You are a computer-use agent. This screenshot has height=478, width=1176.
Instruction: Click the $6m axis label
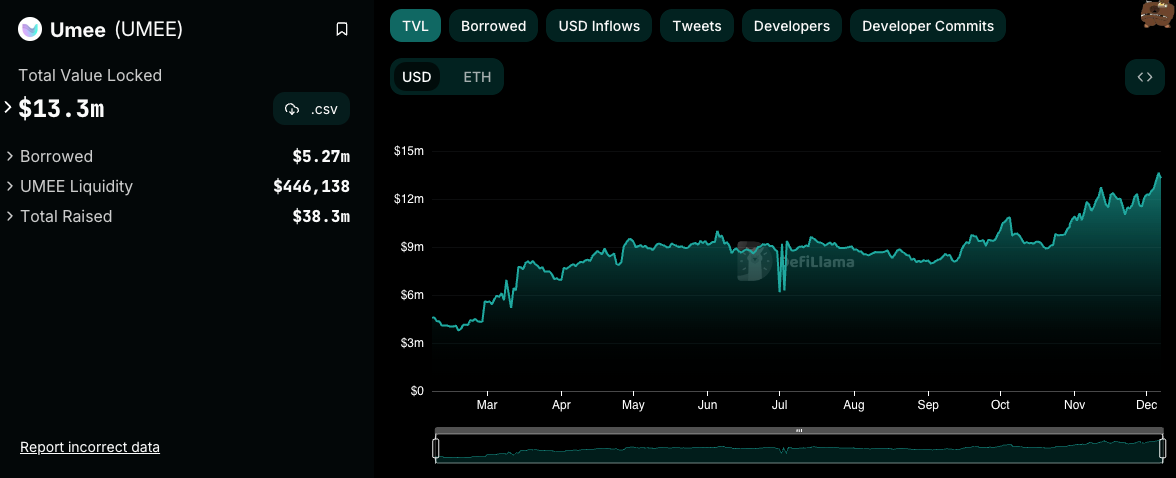[411, 295]
